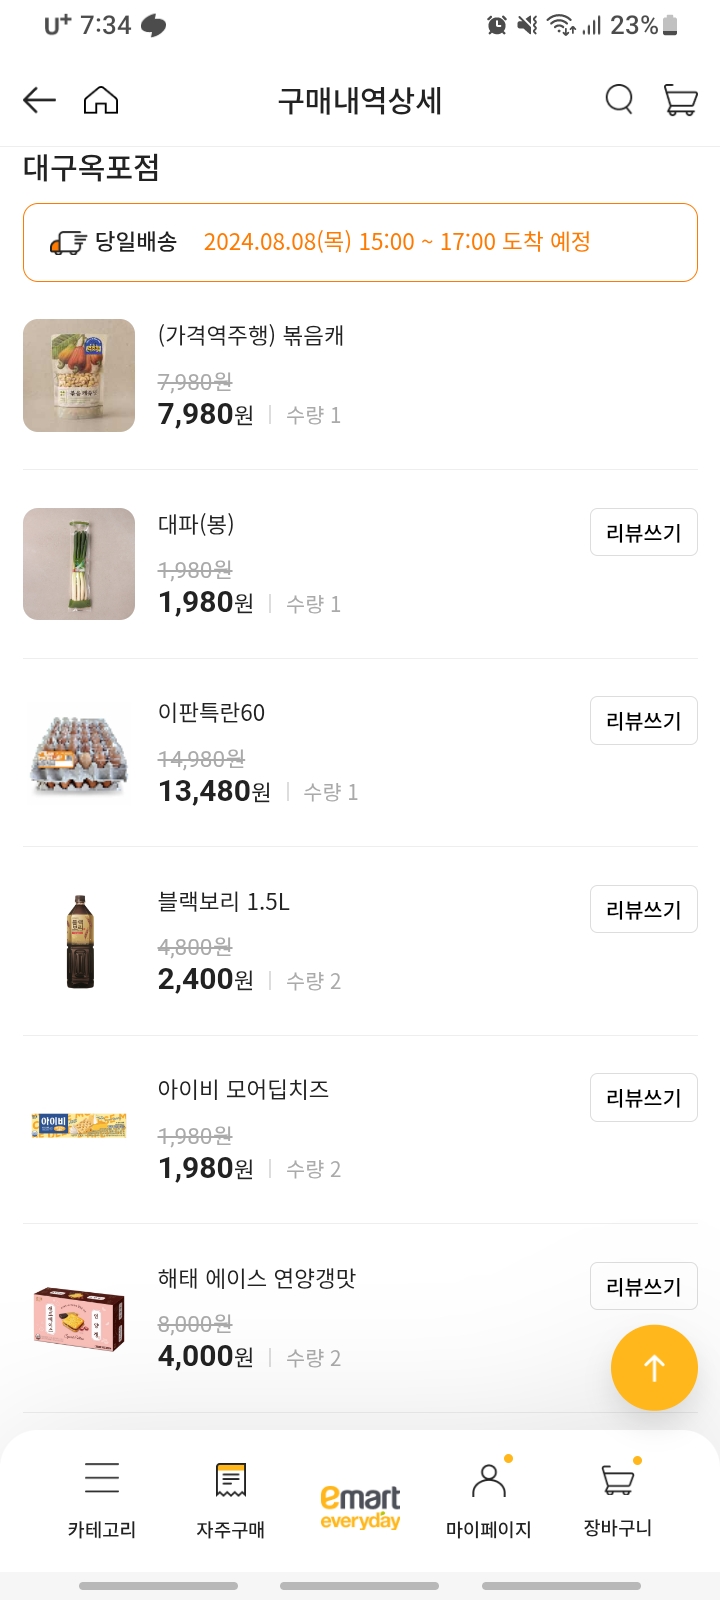Open the egg tray product image
This screenshot has height=1600, width=720.
click(79, 753)
